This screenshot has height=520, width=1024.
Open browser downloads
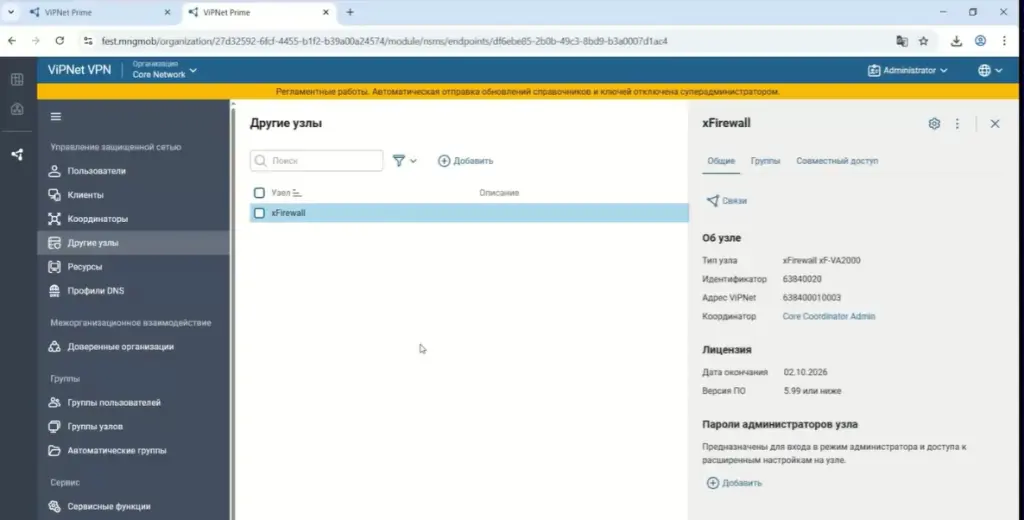(x=956, y=41)
